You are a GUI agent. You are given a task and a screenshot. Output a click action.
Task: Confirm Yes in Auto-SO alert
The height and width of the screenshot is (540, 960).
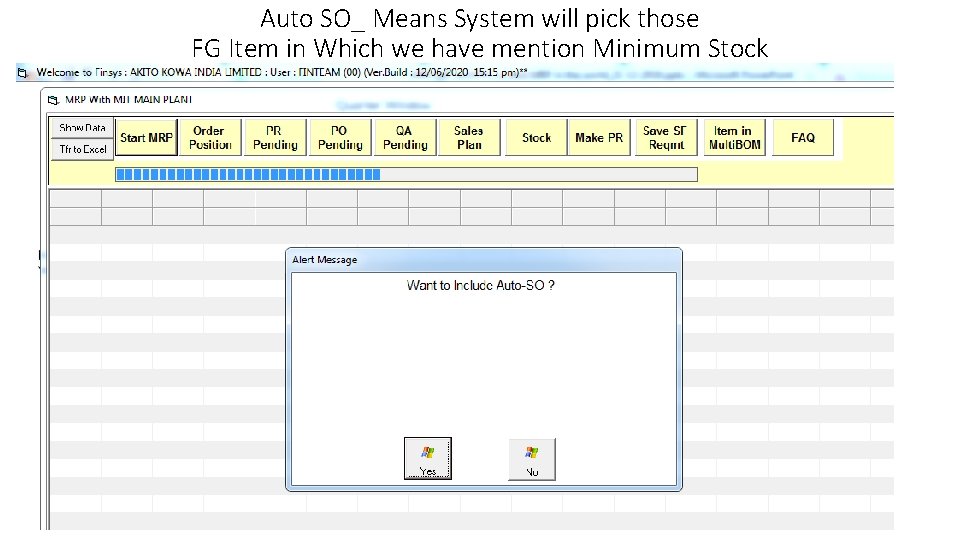click(428, 459)
